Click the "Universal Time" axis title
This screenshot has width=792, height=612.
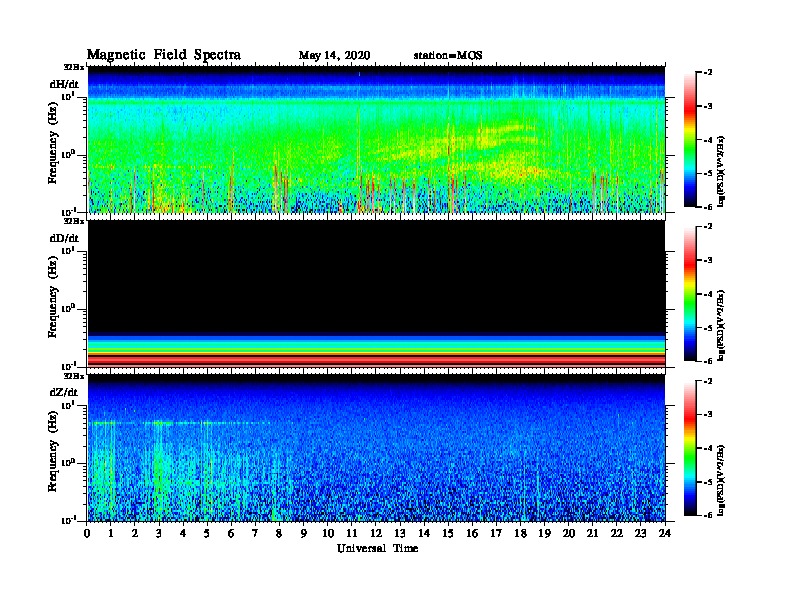[x=377, y=548]
